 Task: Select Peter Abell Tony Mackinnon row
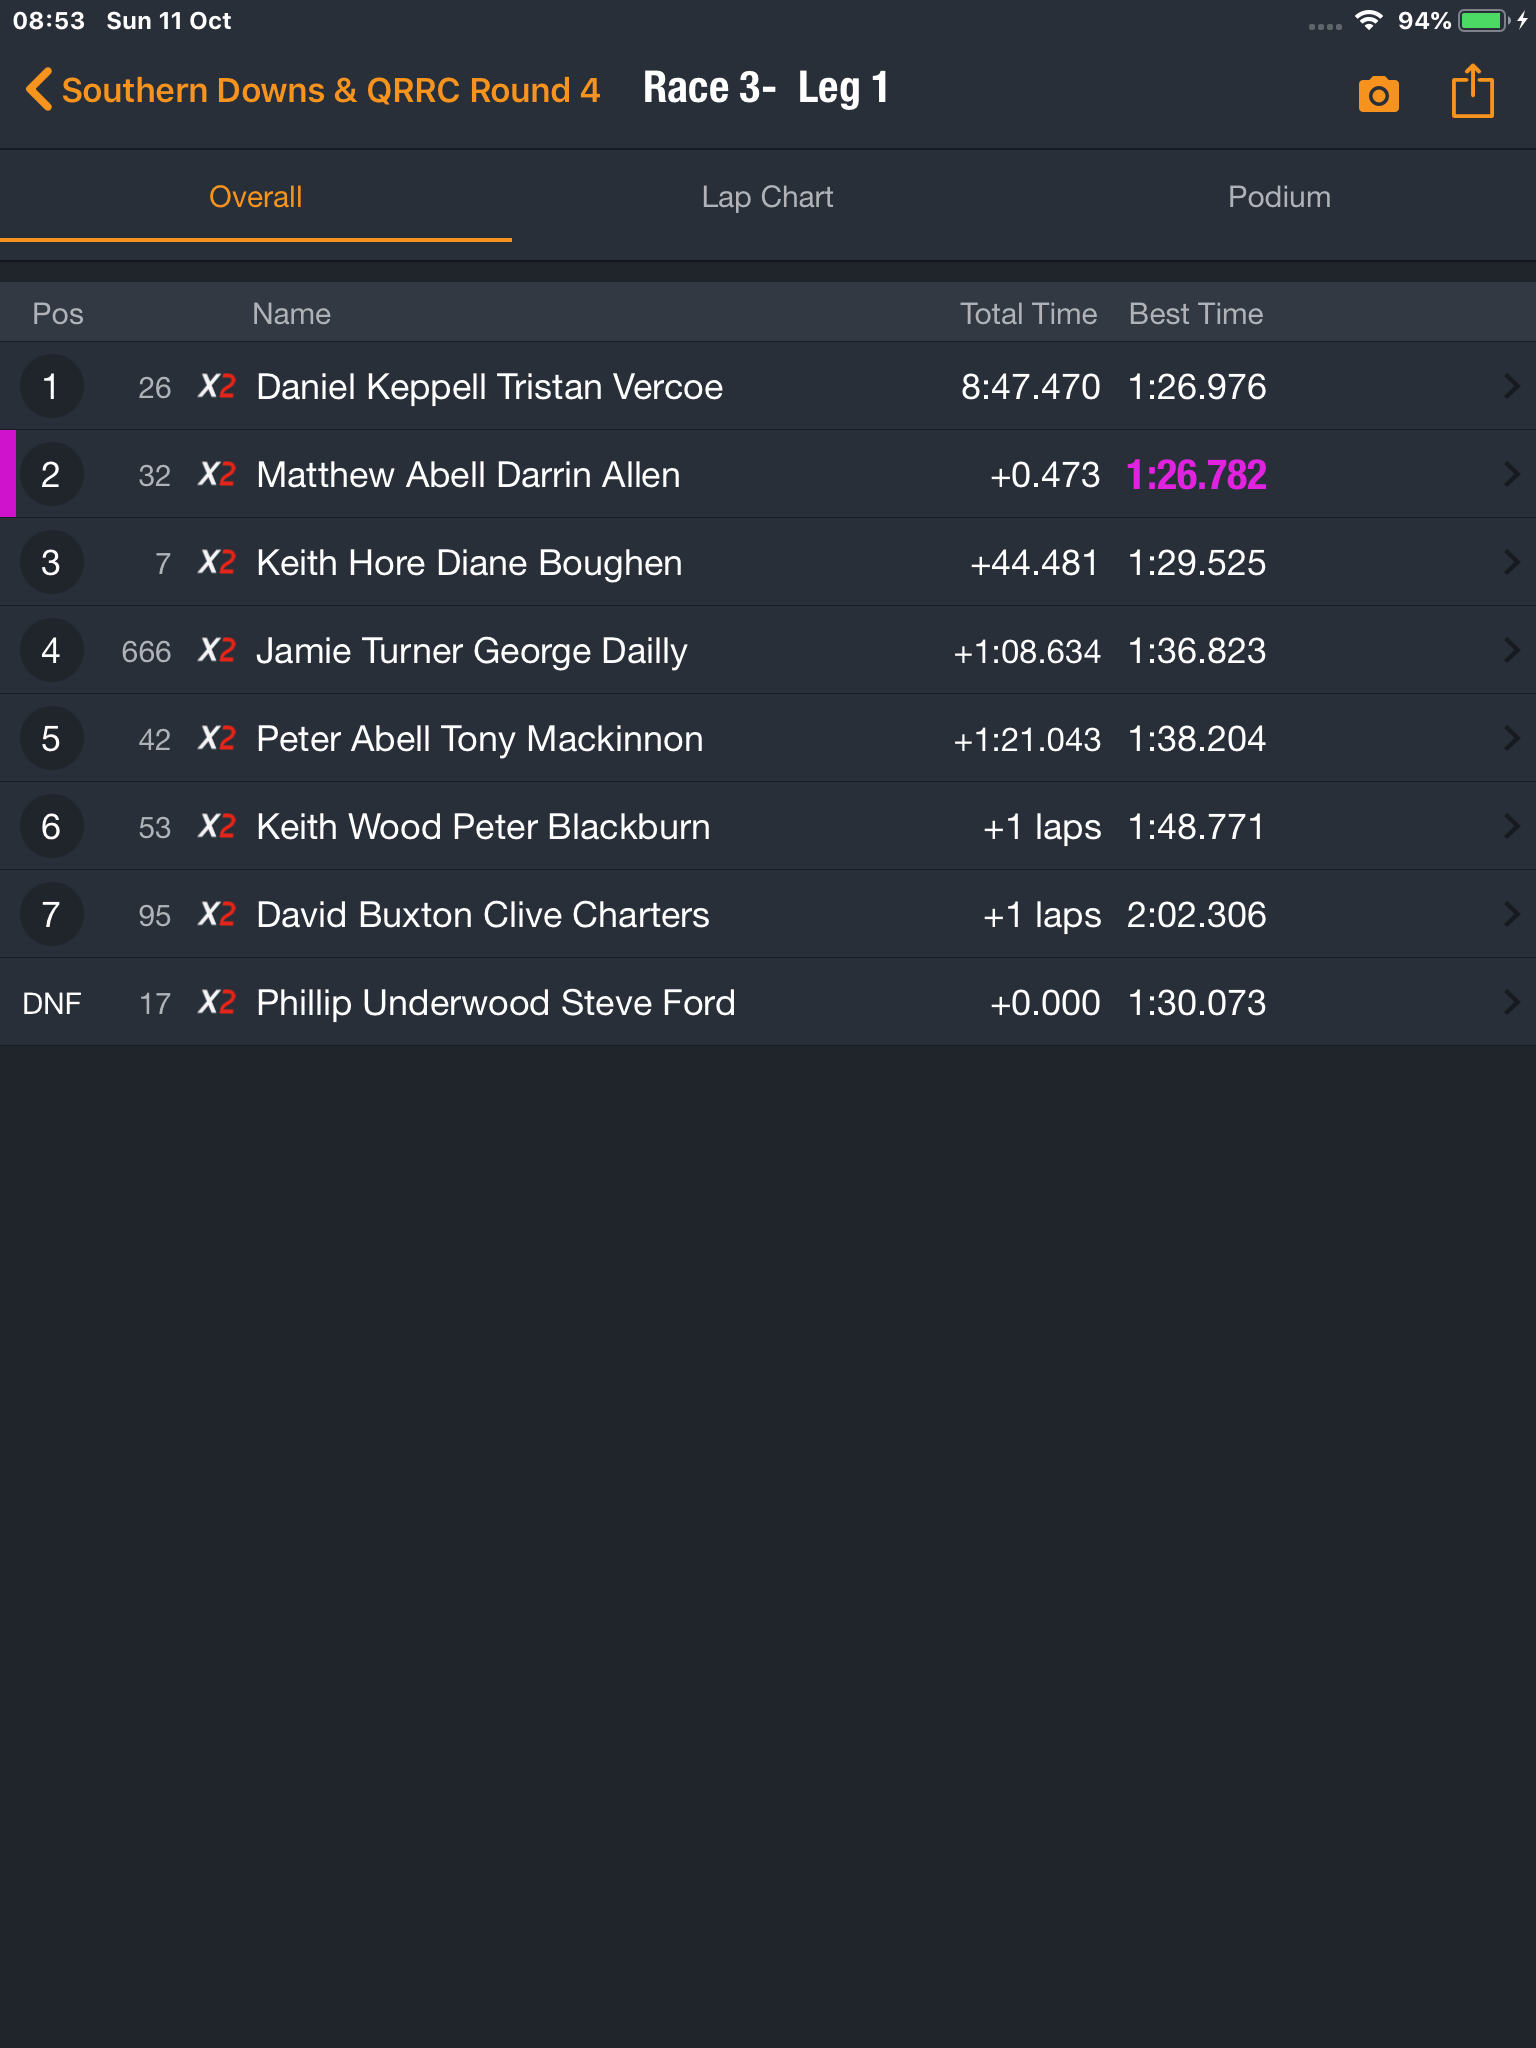768,738
